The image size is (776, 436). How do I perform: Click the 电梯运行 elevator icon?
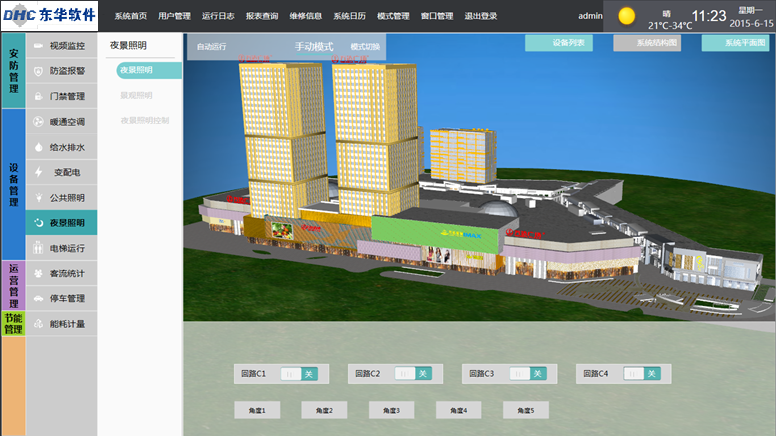coord(38,248)
